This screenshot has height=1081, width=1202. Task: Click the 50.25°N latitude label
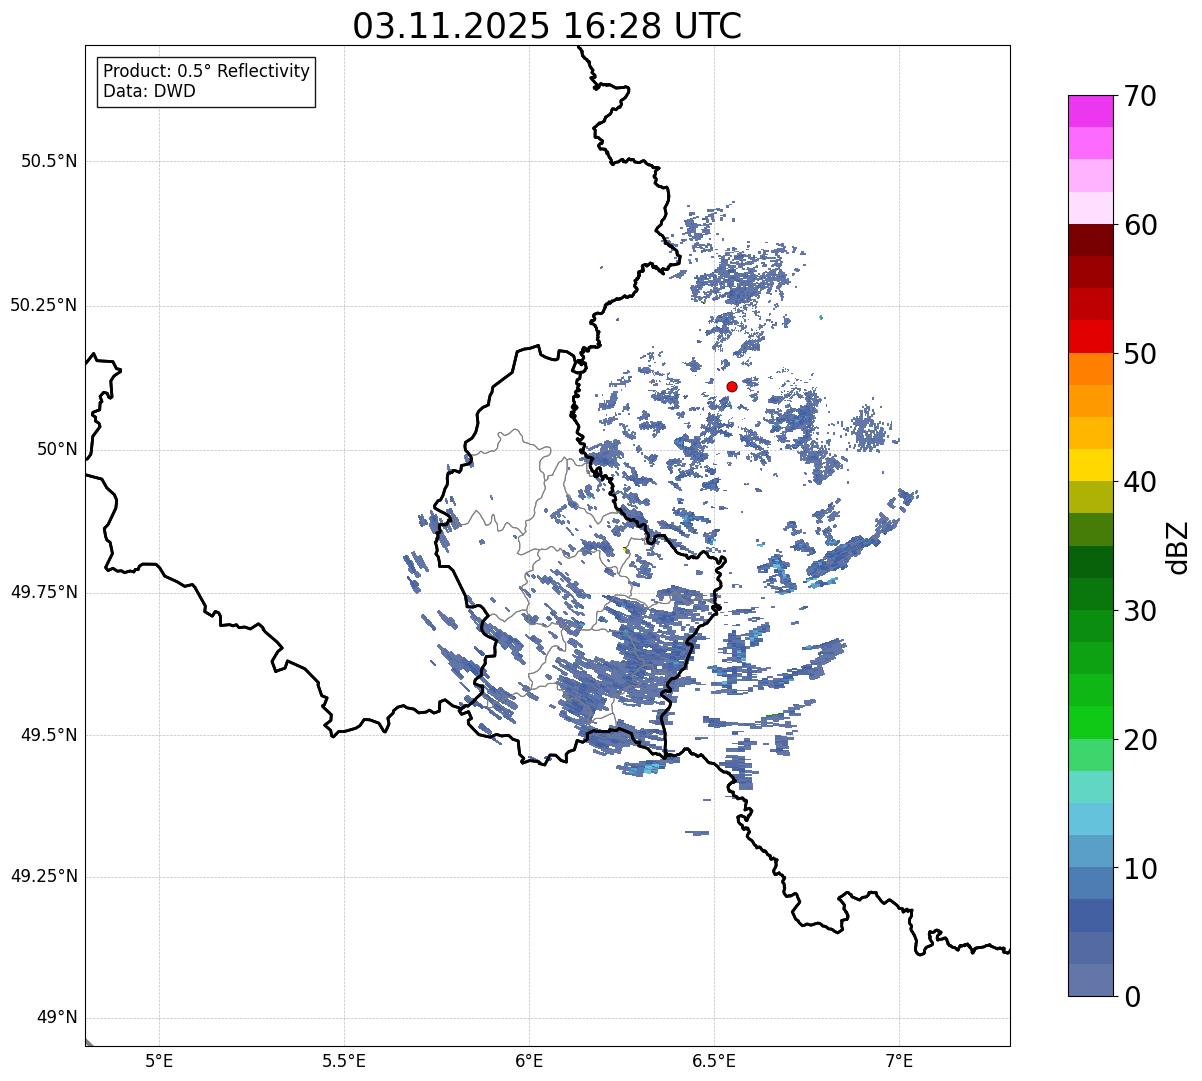[44, 305]
